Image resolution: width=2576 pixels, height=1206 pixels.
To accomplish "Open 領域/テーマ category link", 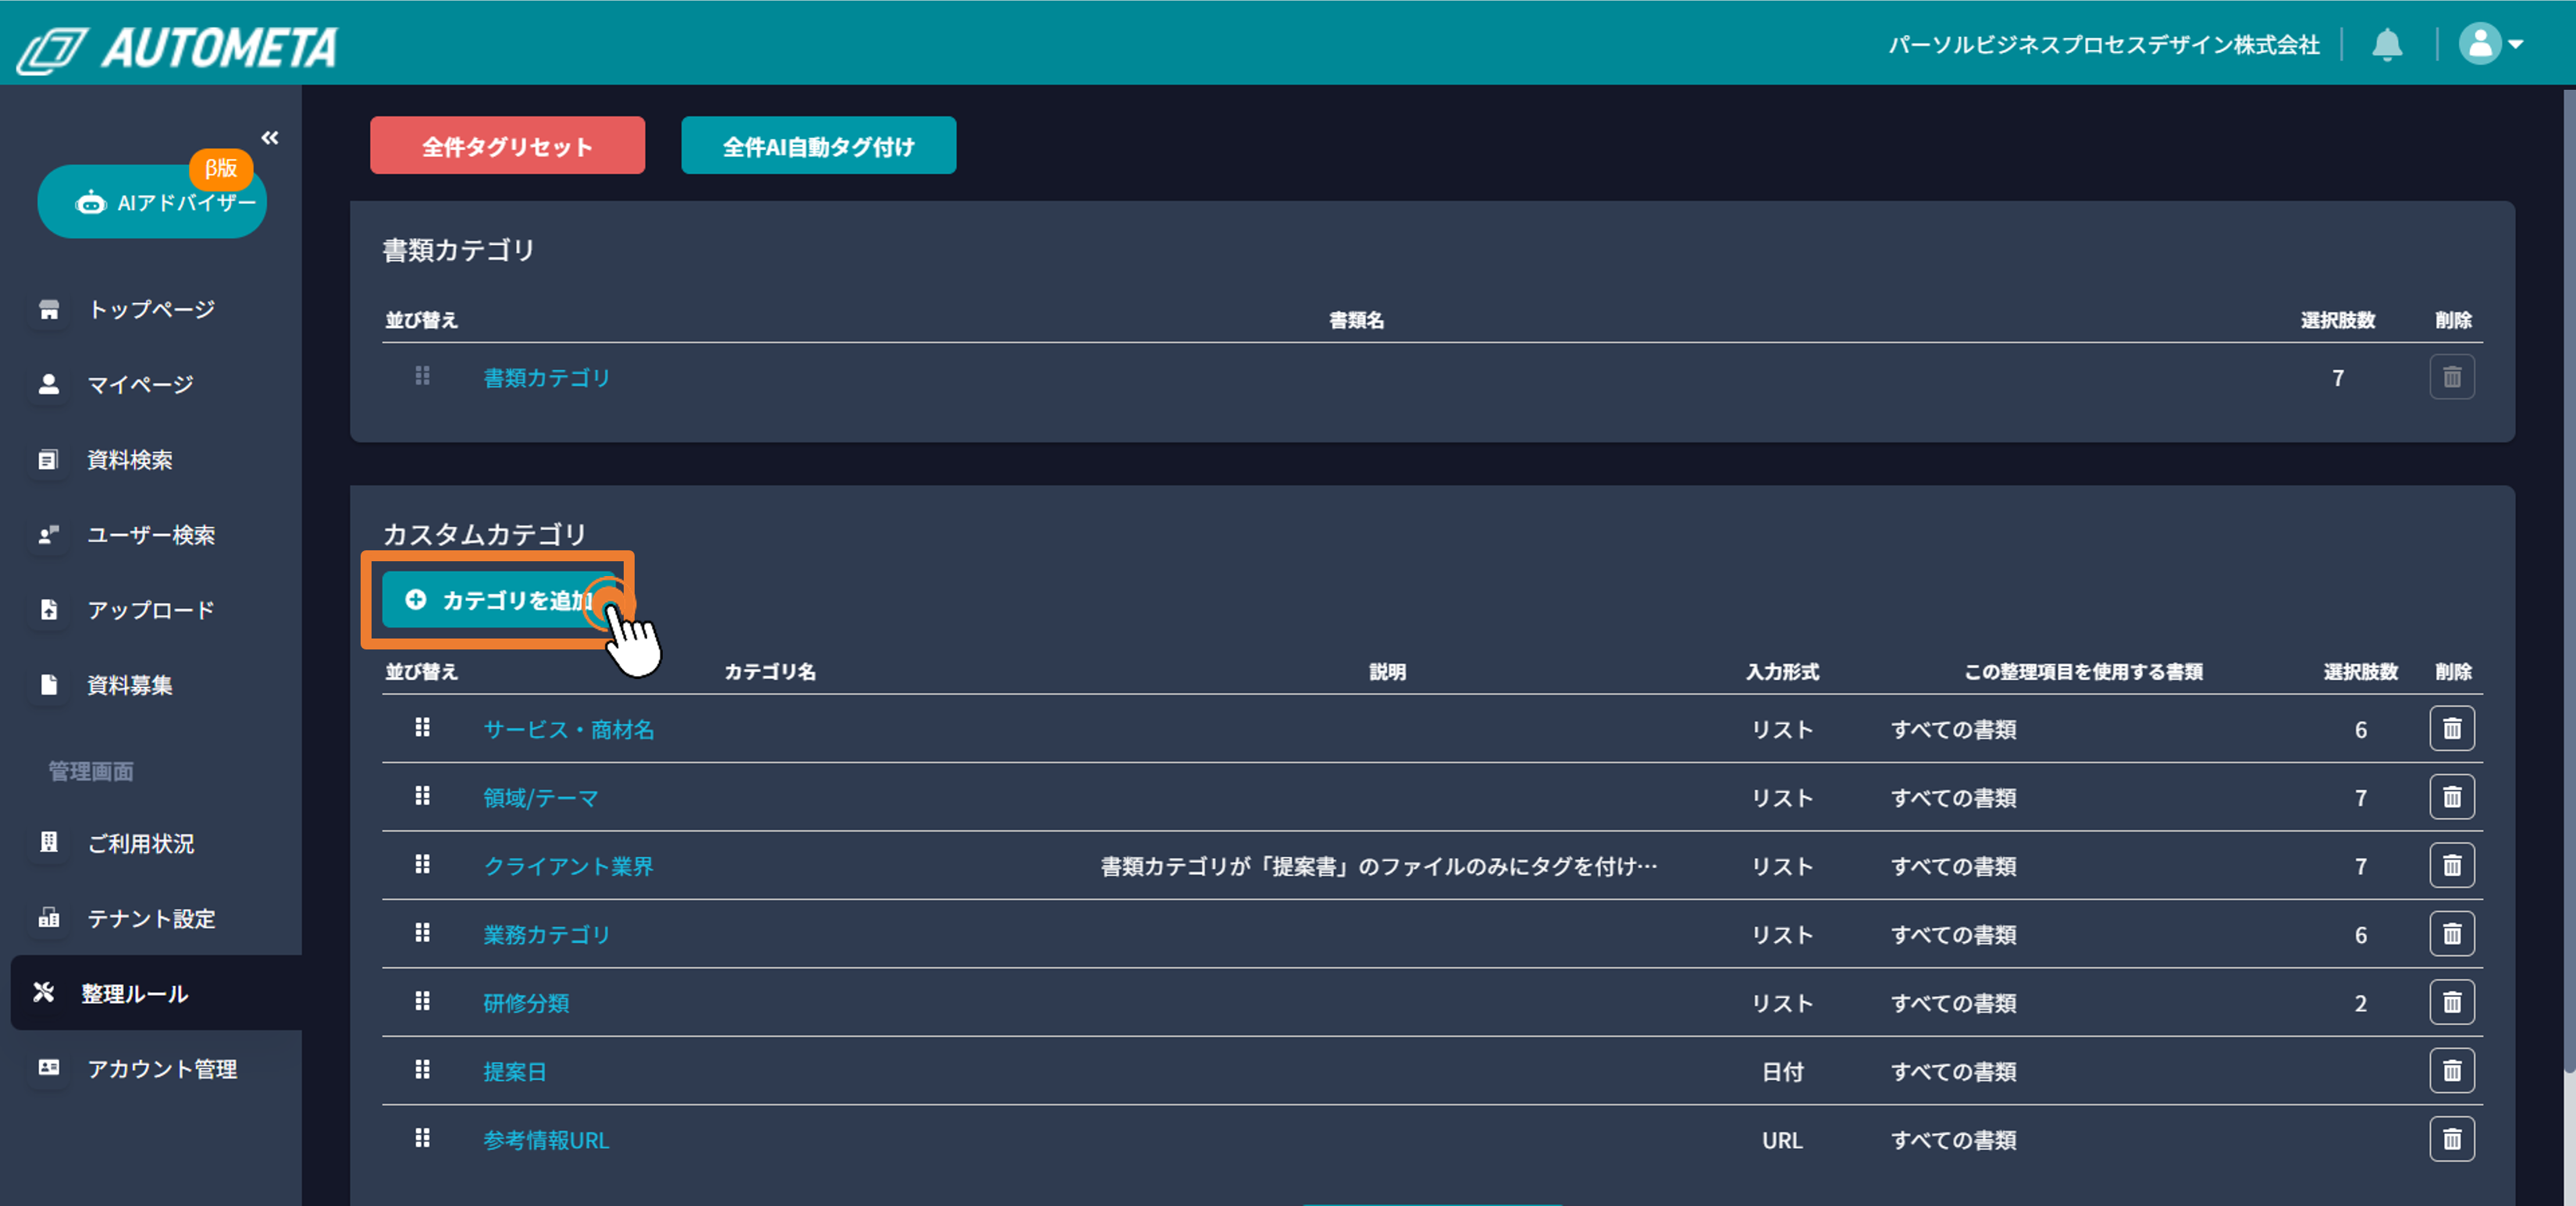I will (x=541, y=798).
